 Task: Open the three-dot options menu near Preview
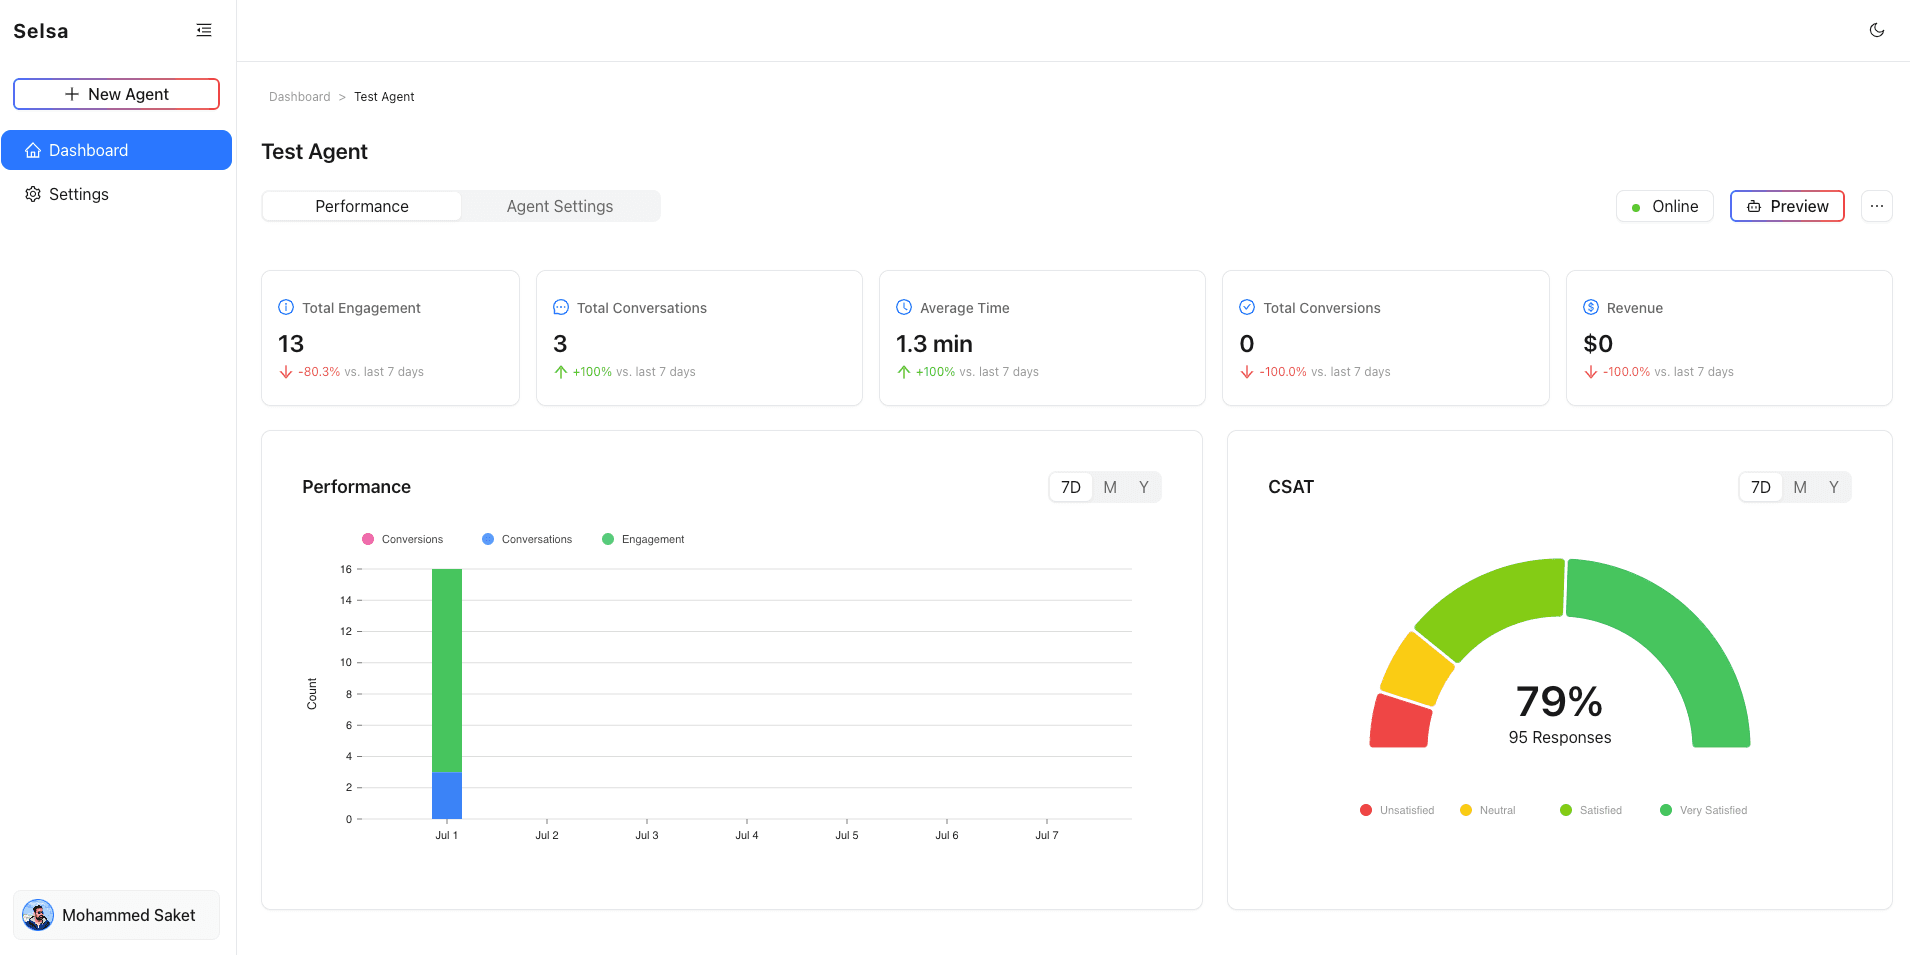[1876, 206]
